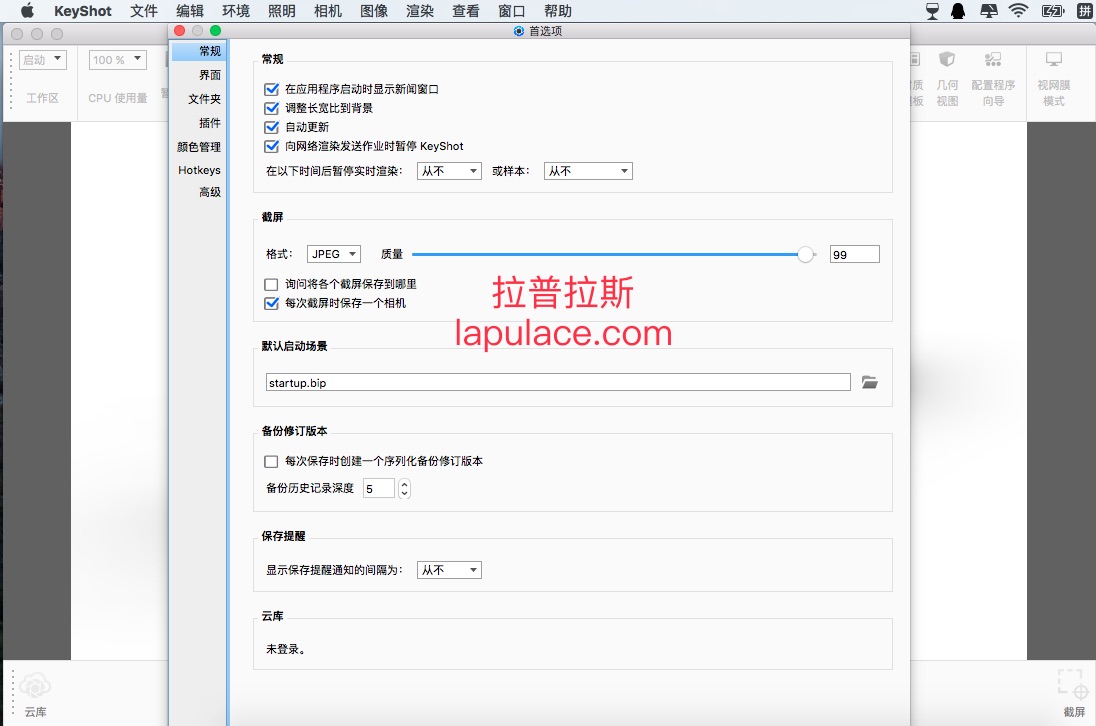Open the Apple menu
This screenshot has height=726, width=1096.
click(x=27, y=10)
